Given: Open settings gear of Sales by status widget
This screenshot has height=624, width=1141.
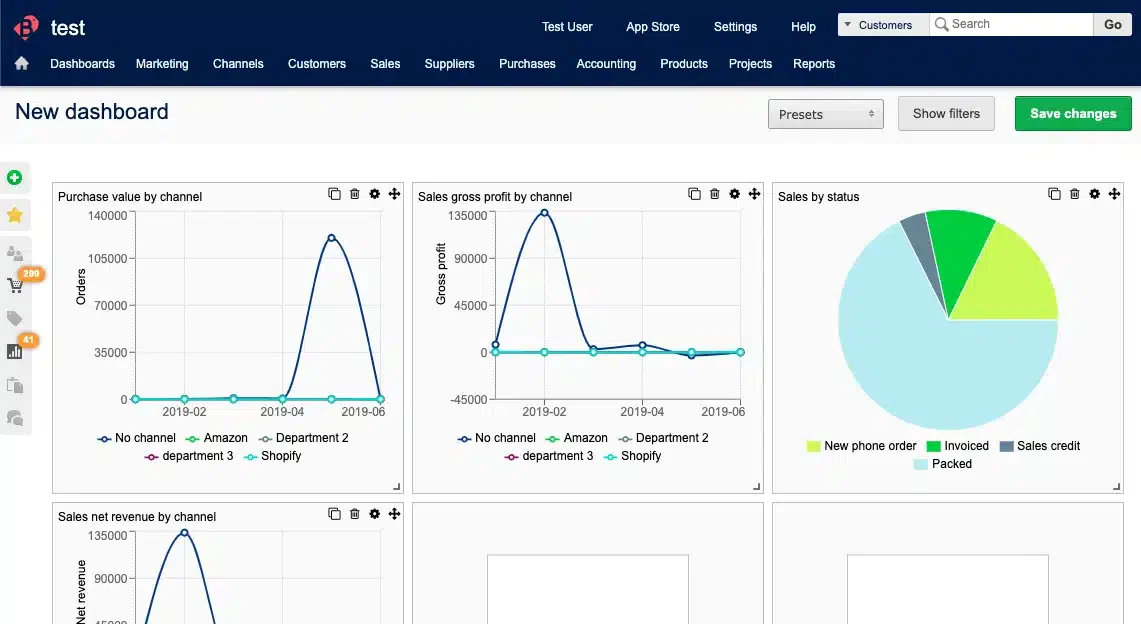Looking at the screenshot, I should tap(1094, 194).
